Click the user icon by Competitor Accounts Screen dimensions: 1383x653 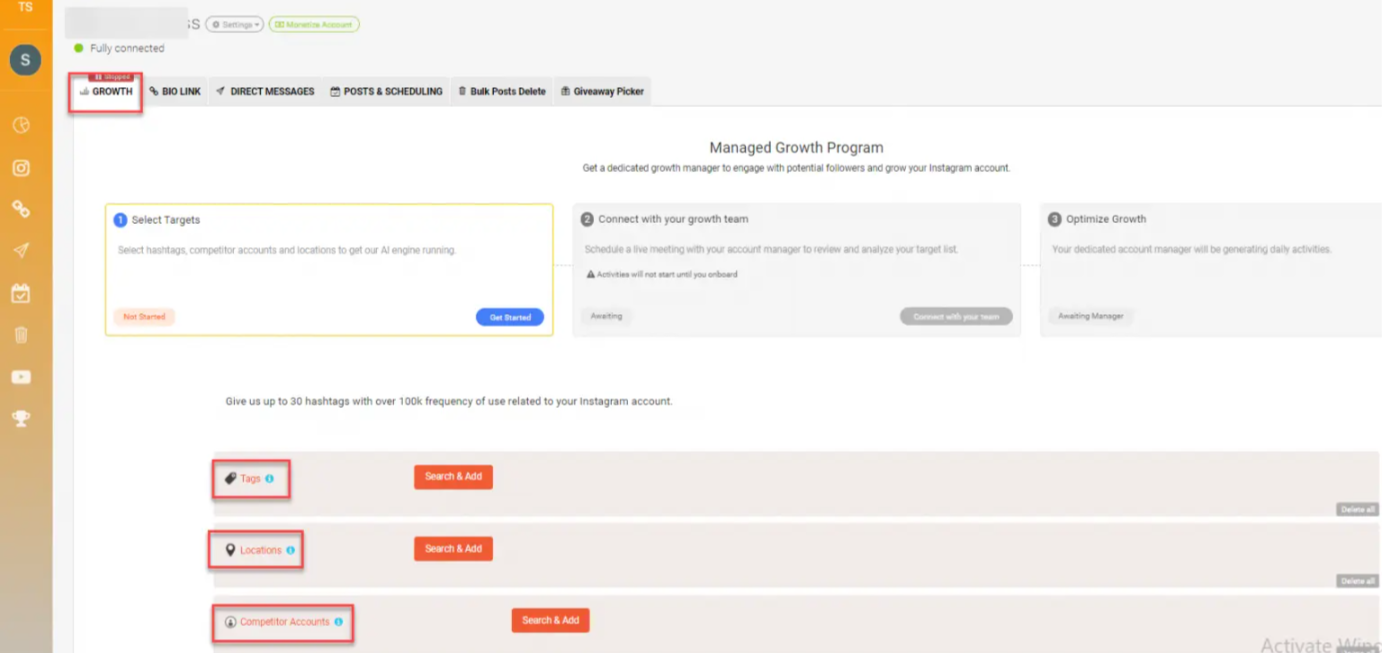[230, 622]
